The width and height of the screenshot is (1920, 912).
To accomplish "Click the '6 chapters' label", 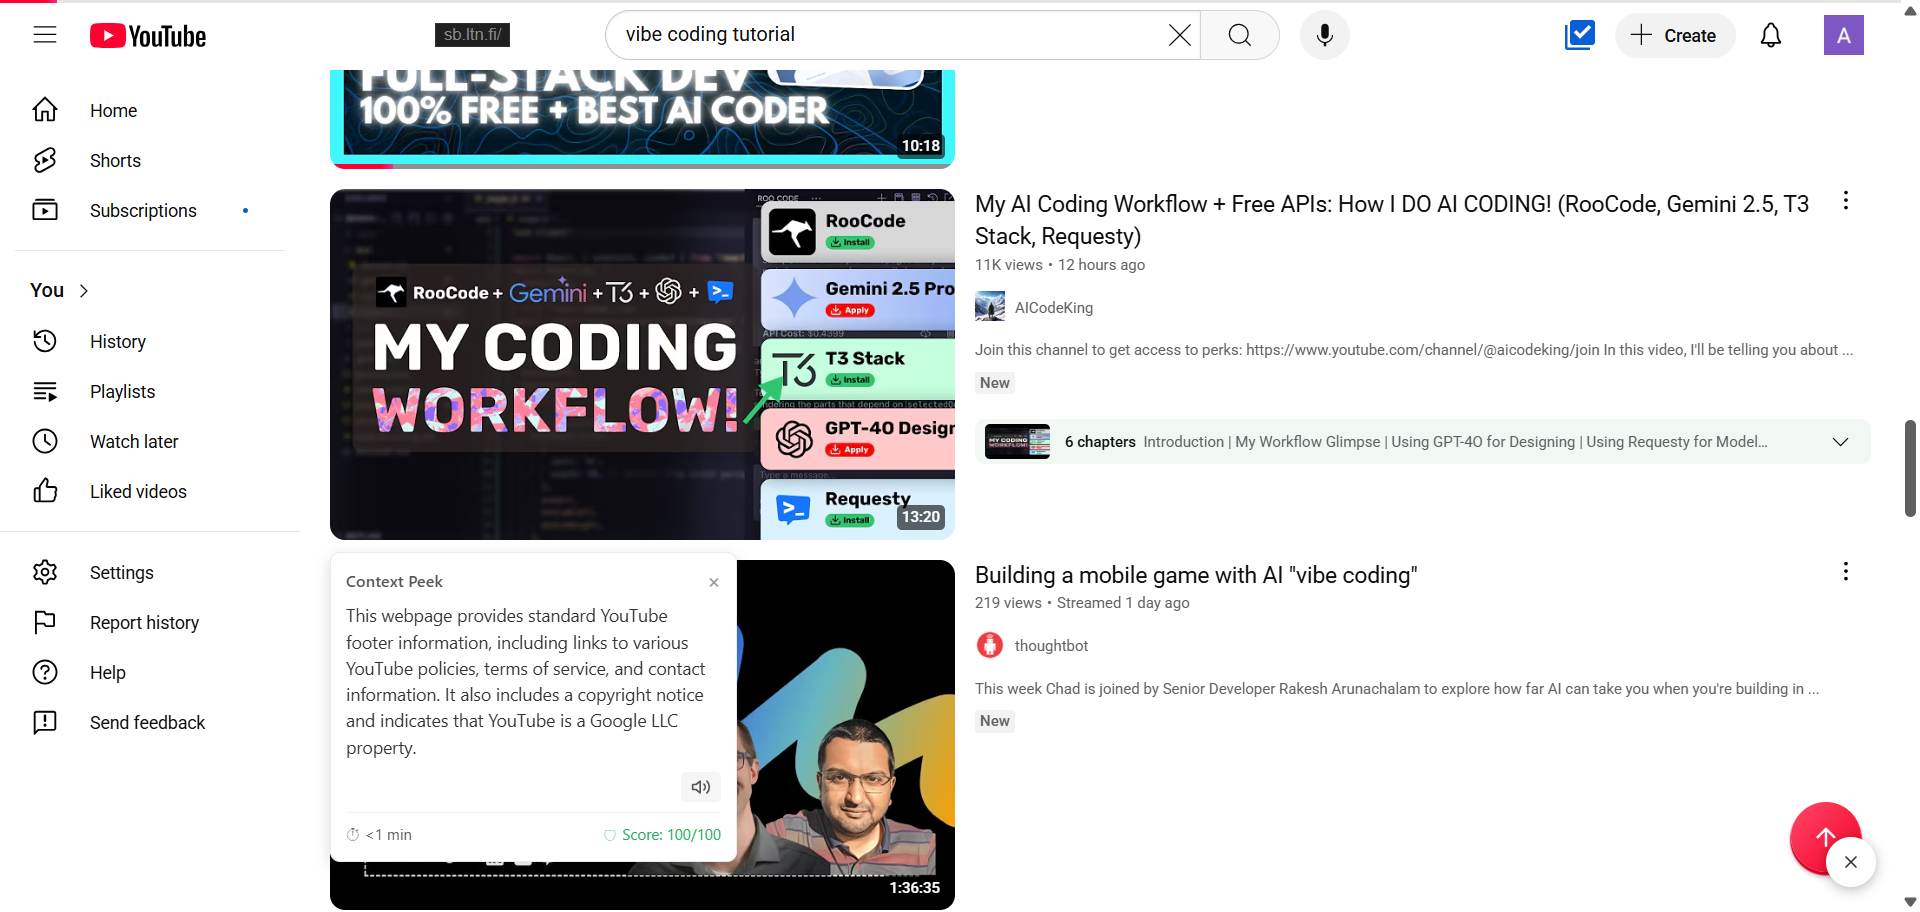I will [1100, 442].
